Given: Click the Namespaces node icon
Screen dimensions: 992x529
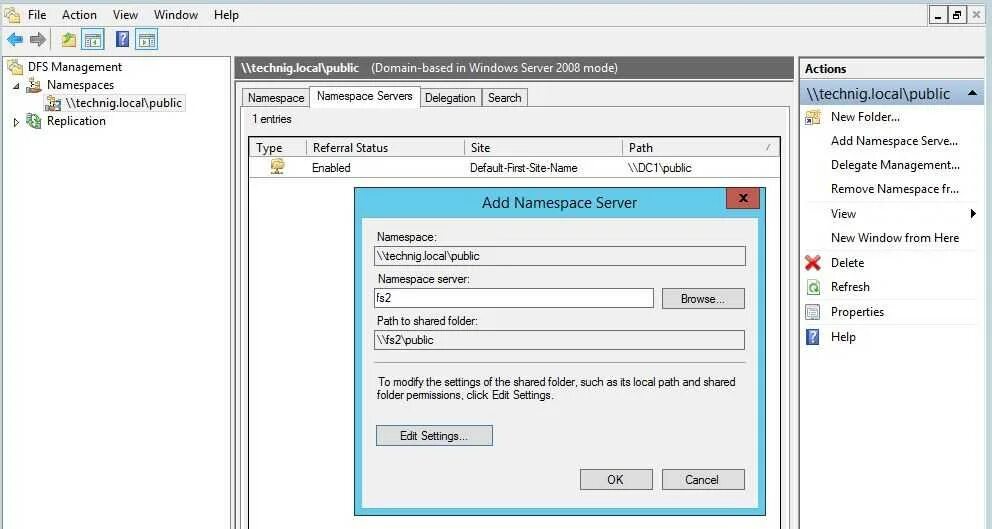Looking at the screenshot, I should [x=34, y=85].
